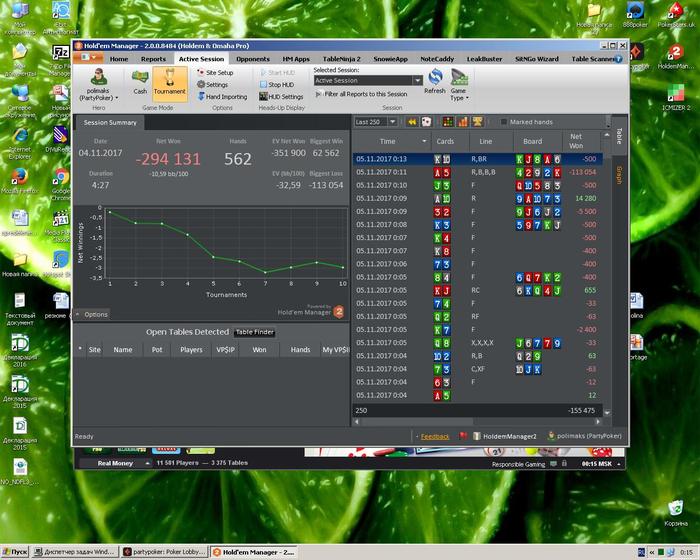Click the playing cards hand view icon

[426, 122]
